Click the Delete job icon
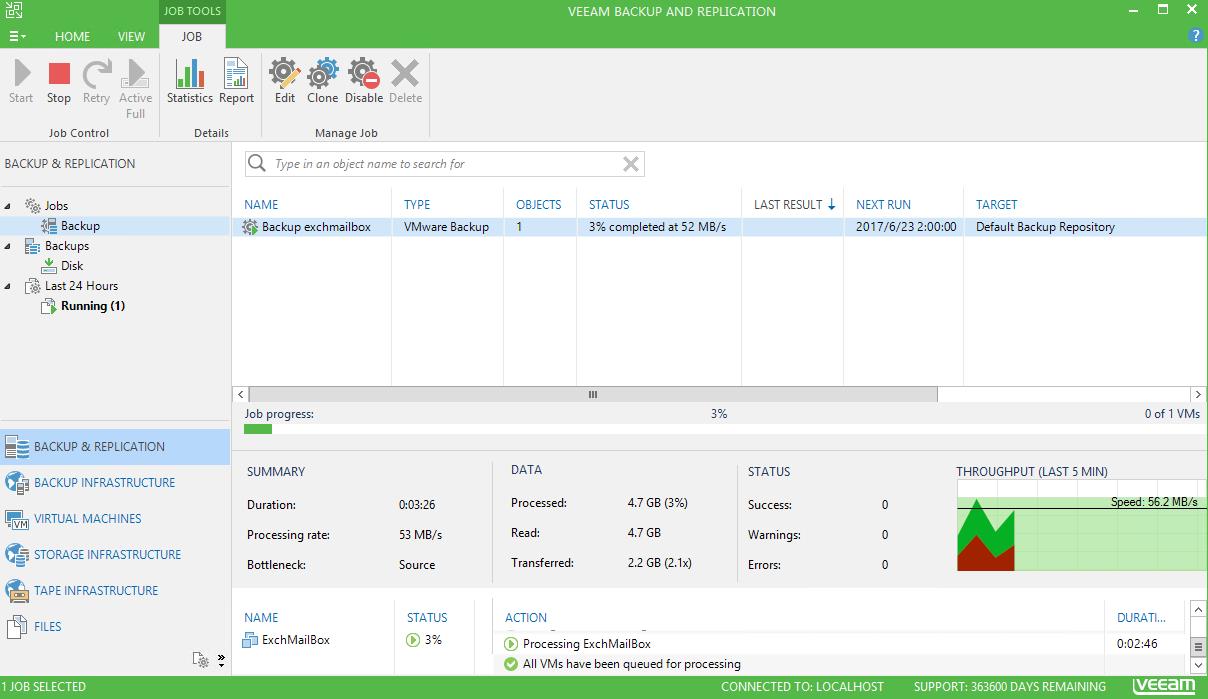 tap(405, 81)
